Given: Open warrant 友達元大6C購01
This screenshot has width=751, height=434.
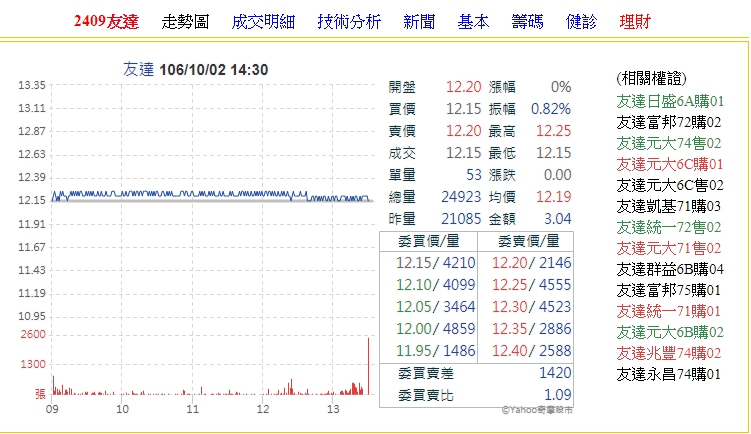Looking at the screenshot, I should (669, 163).
